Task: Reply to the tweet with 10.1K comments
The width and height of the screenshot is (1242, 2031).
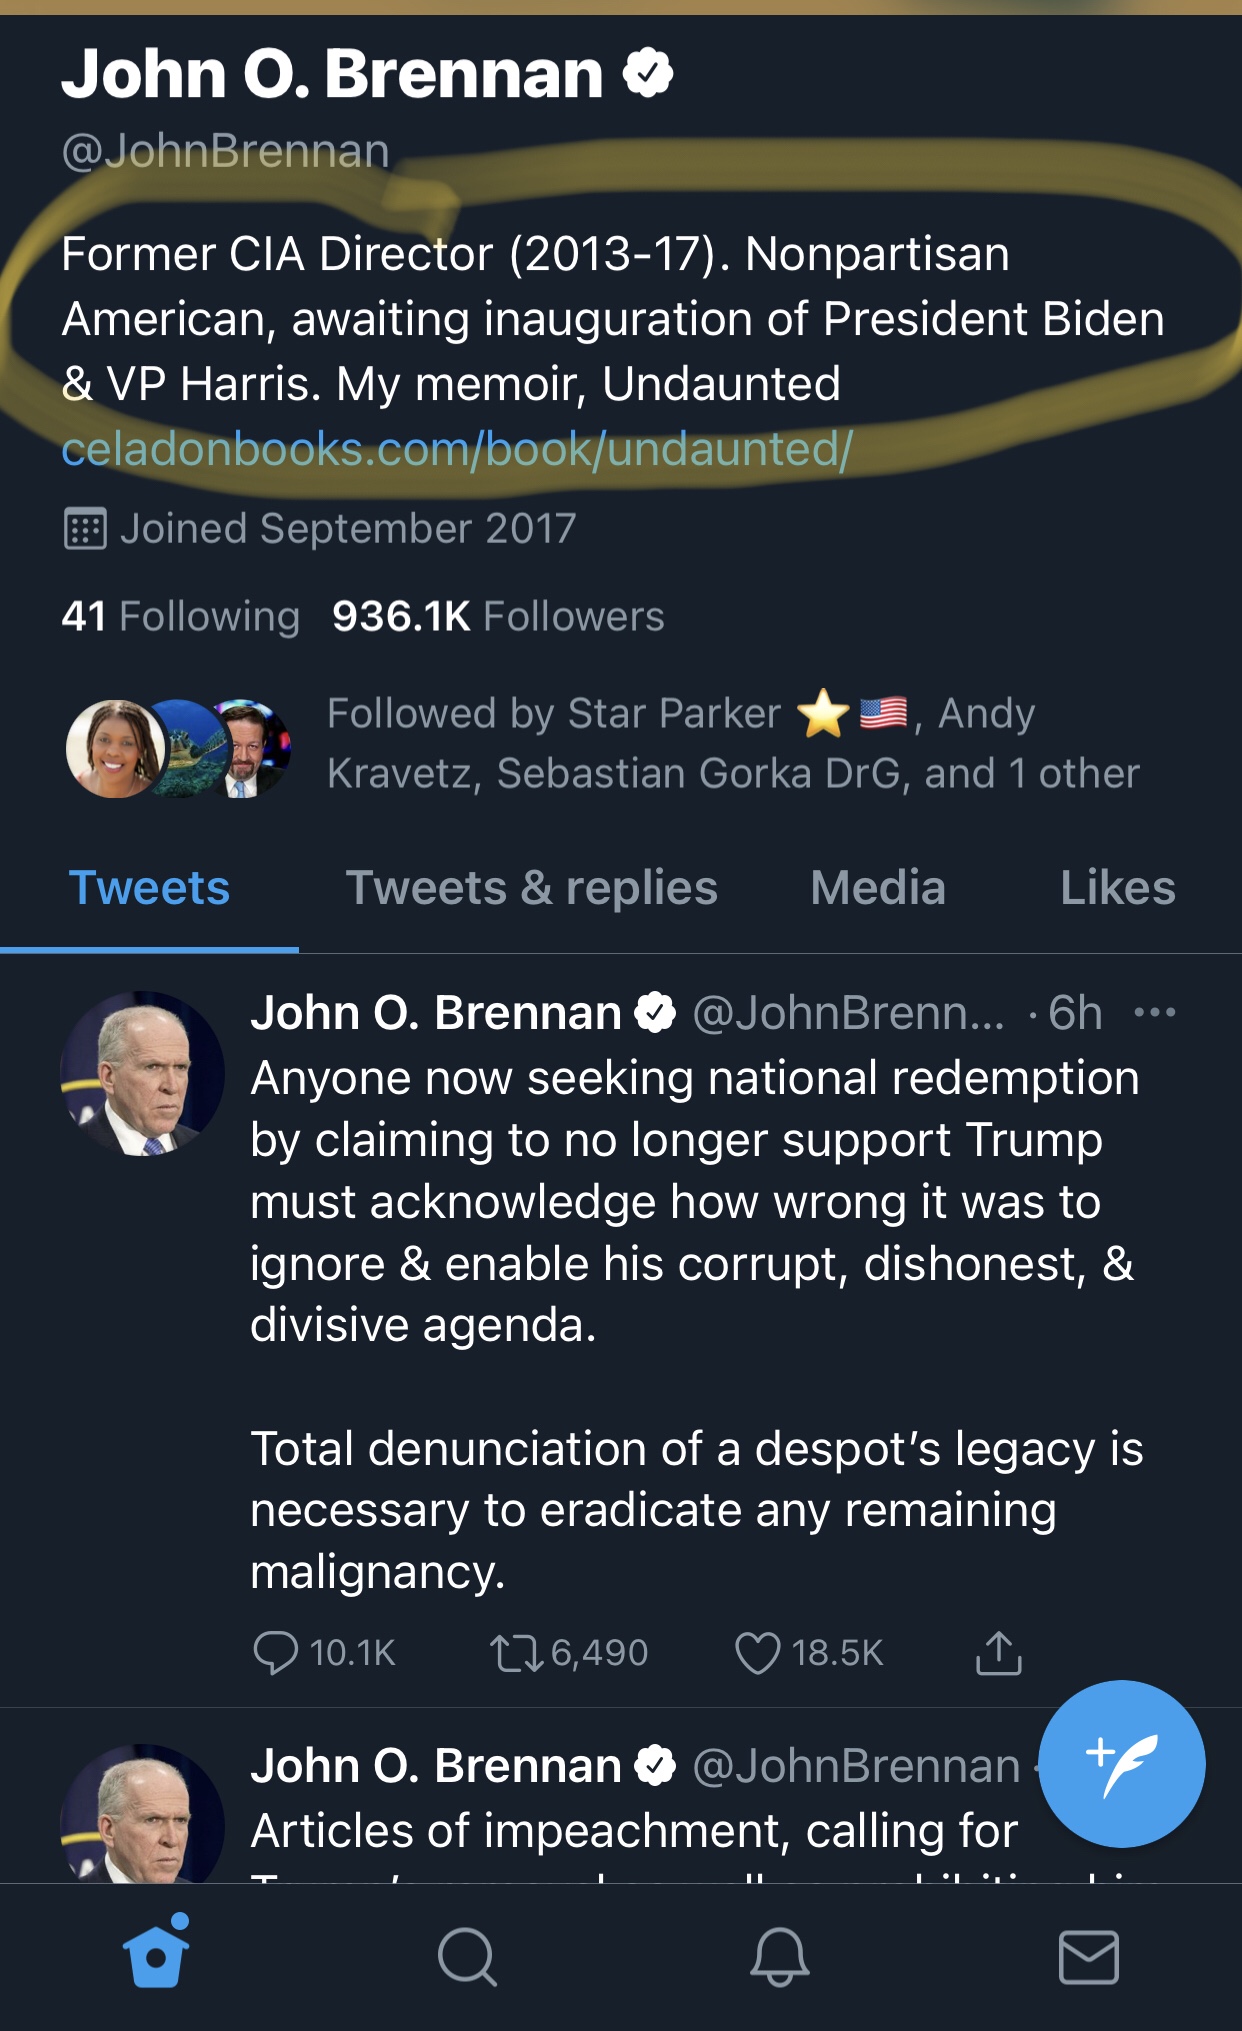Action: (x=276, y=1652)
